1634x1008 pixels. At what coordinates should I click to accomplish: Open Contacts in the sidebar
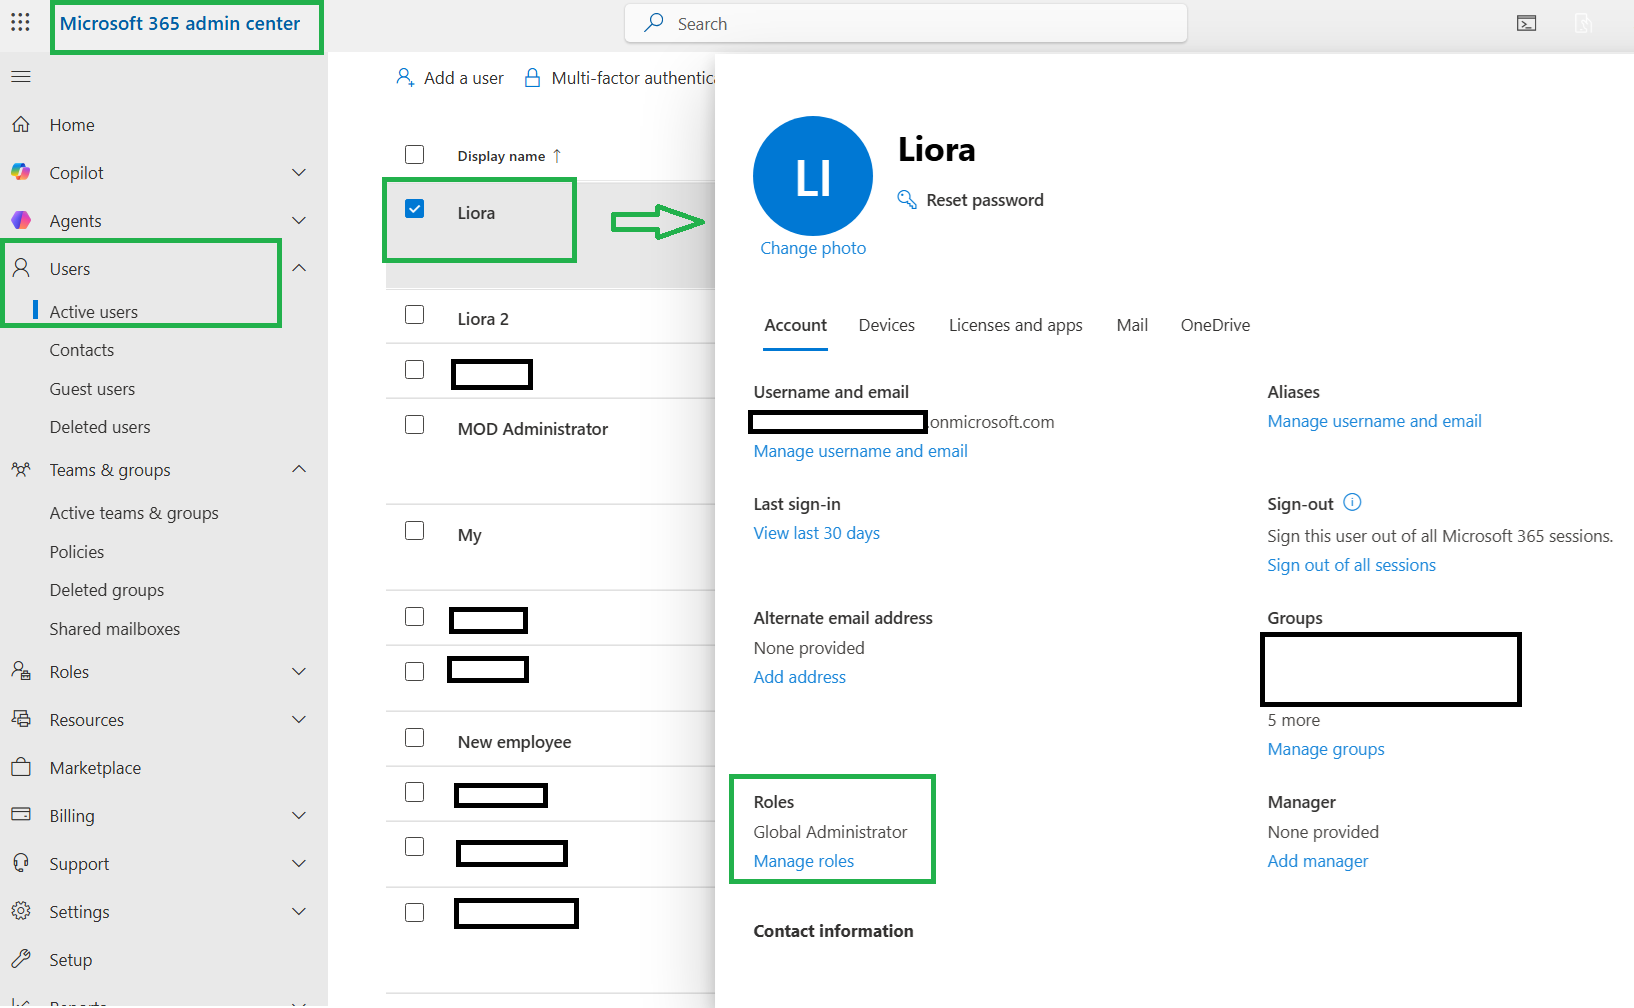(82, 350)
